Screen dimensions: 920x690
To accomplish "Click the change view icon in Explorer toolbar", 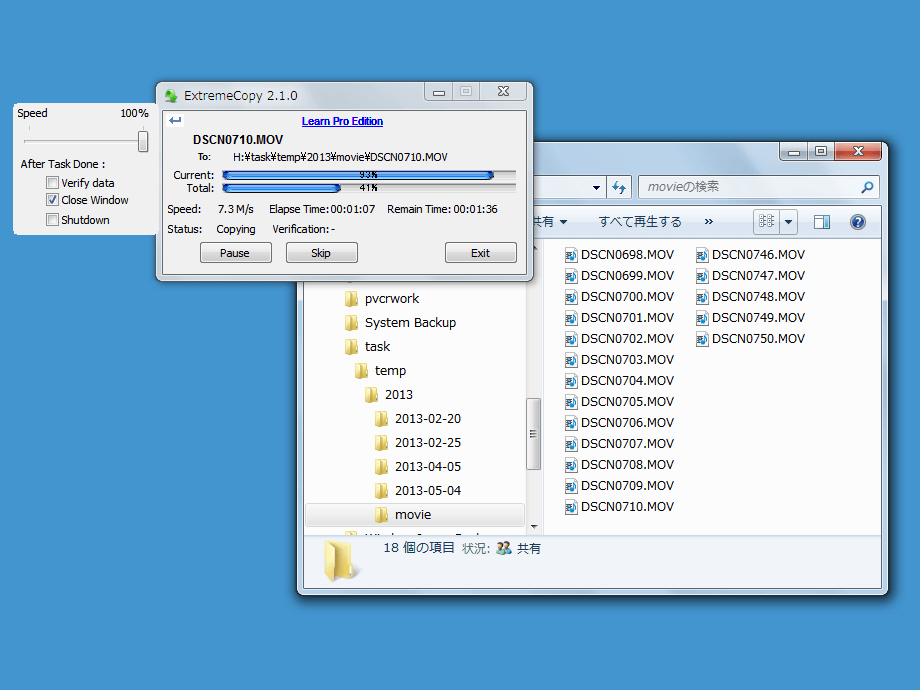I will pos(766,222).
